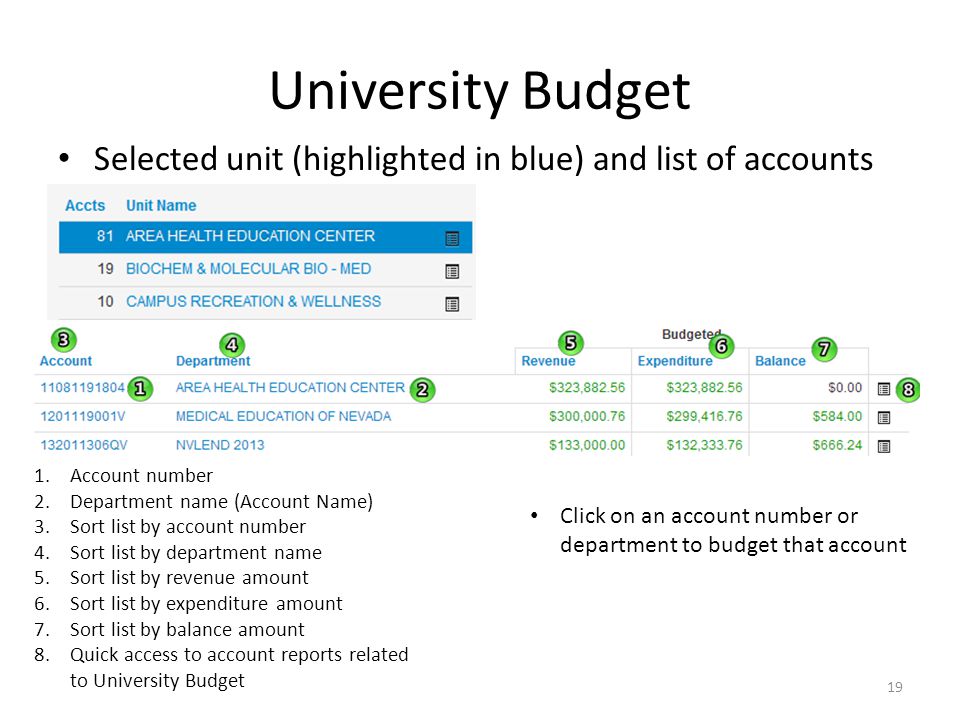Sort list by Account column header
This screenshot has height=720, width=960.
[66, 361]
